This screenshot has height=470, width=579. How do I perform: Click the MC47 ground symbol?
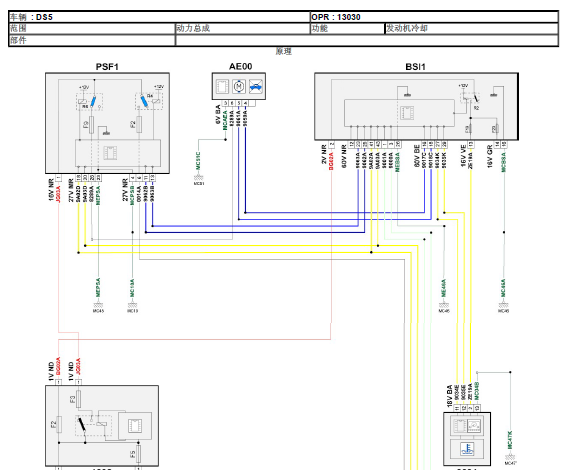coord(510,457)
